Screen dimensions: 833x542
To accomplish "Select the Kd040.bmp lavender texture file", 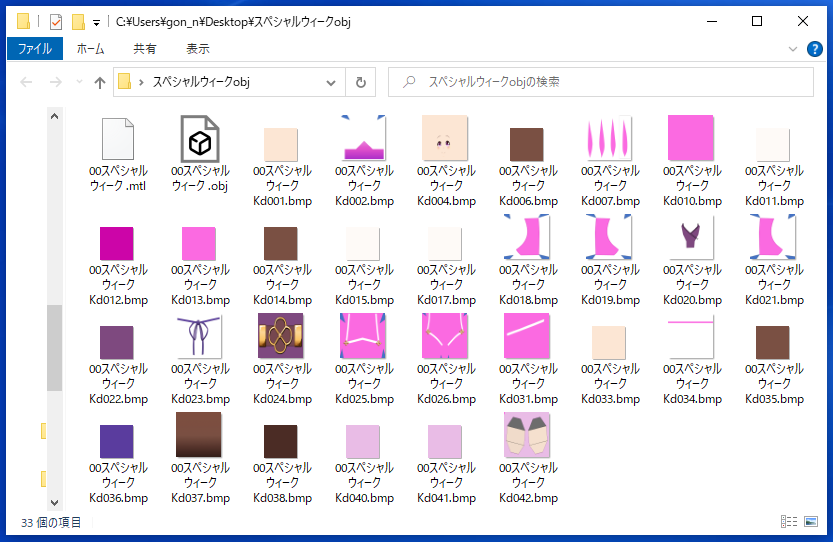I will point(363,441).
